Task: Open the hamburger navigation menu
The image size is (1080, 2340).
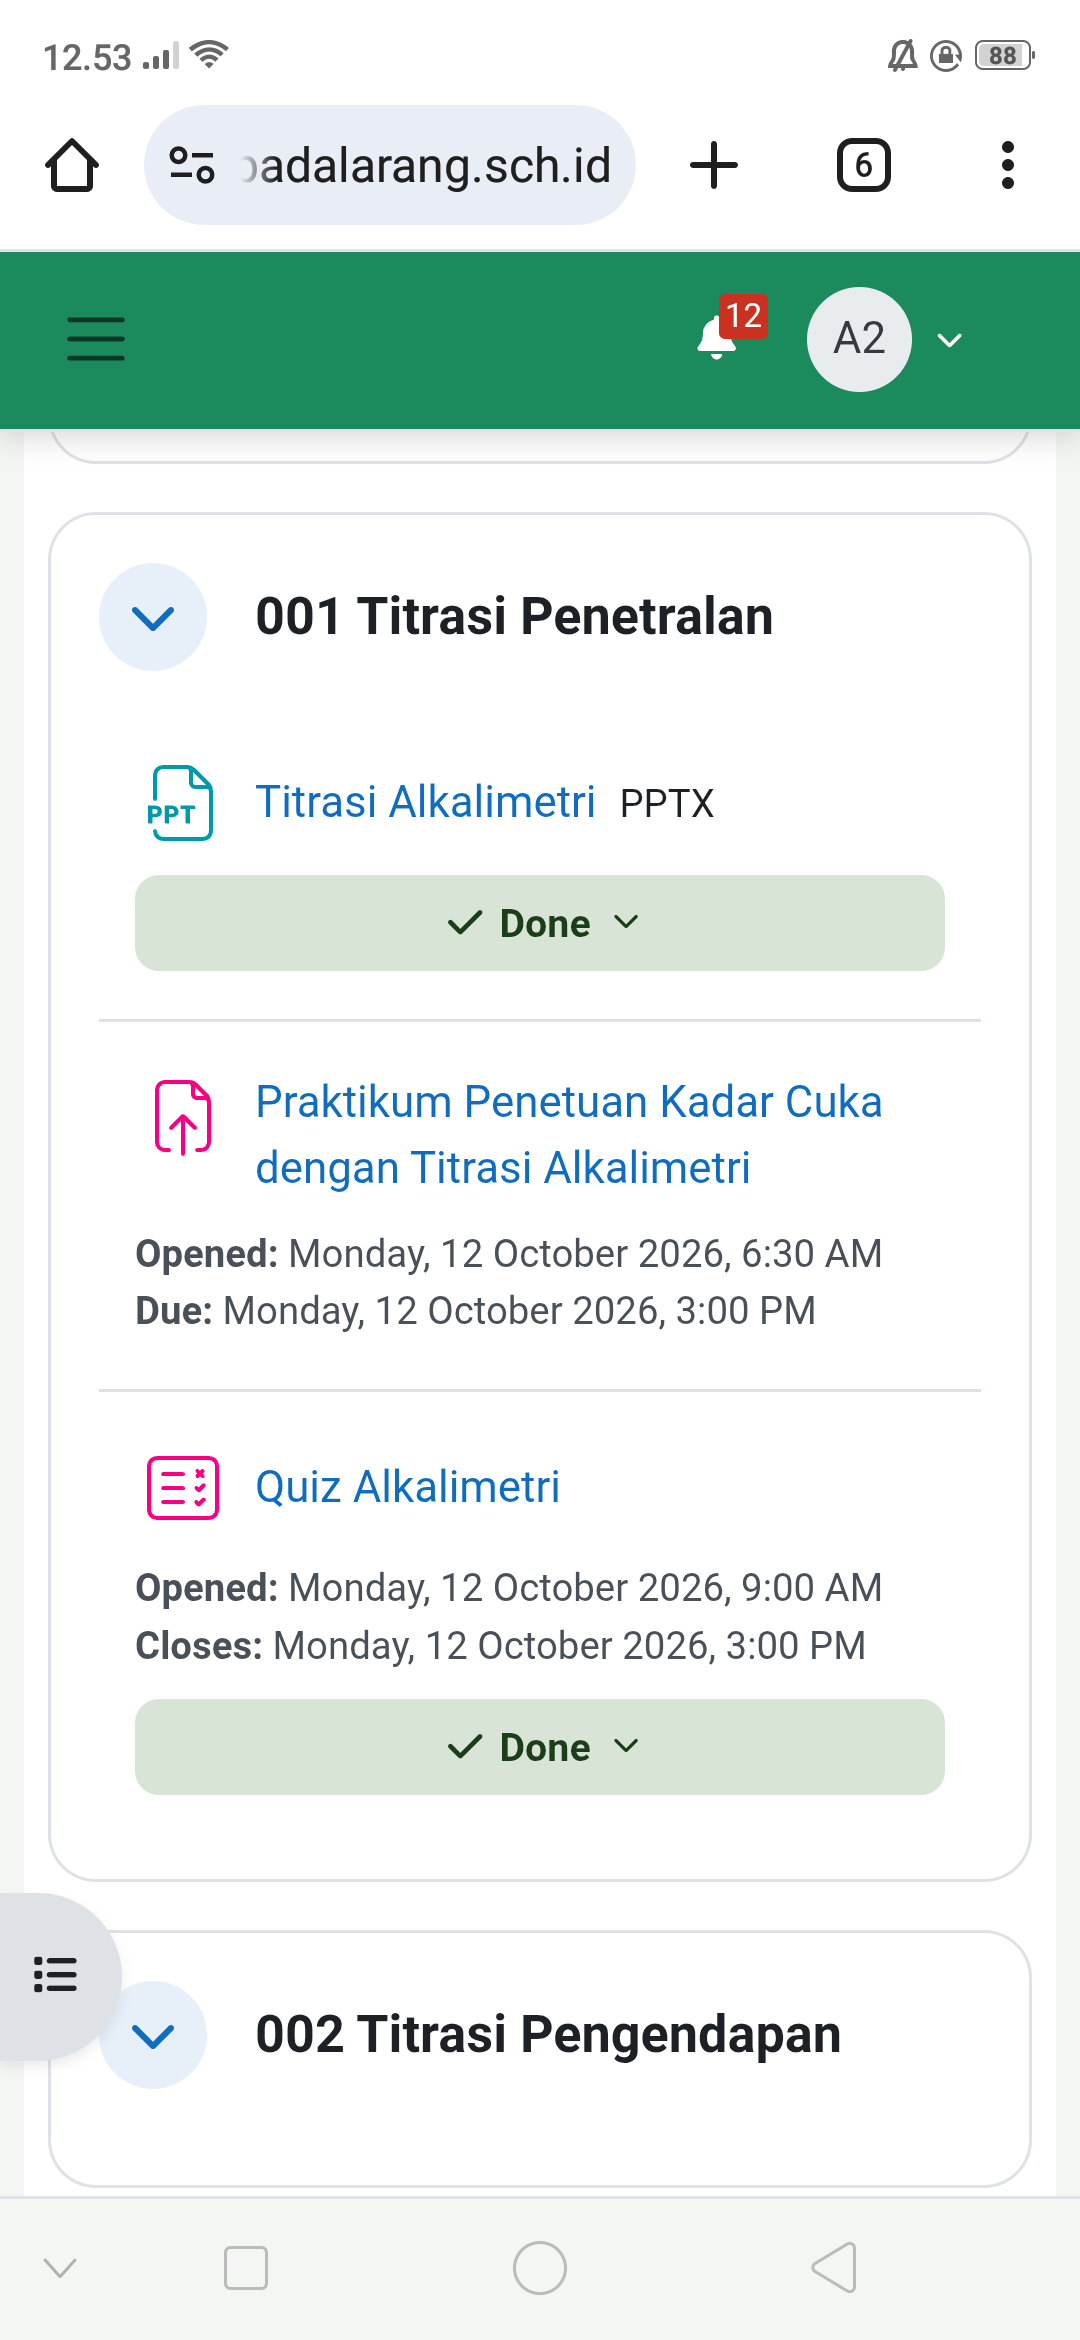Action: pyautogui.click(x=96, y=339)
